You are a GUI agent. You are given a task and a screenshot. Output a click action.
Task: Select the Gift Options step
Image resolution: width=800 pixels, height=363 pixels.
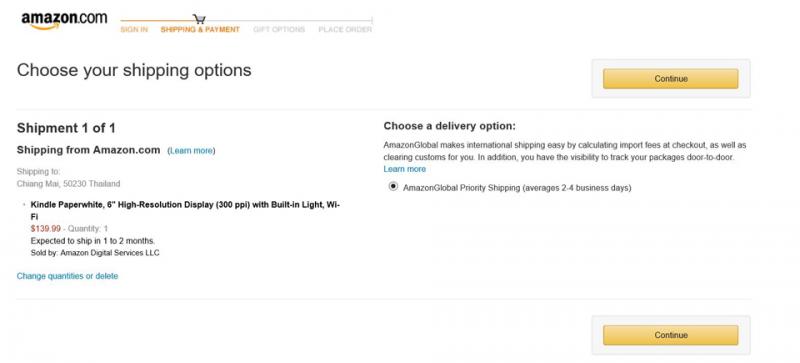click(279, 30)
